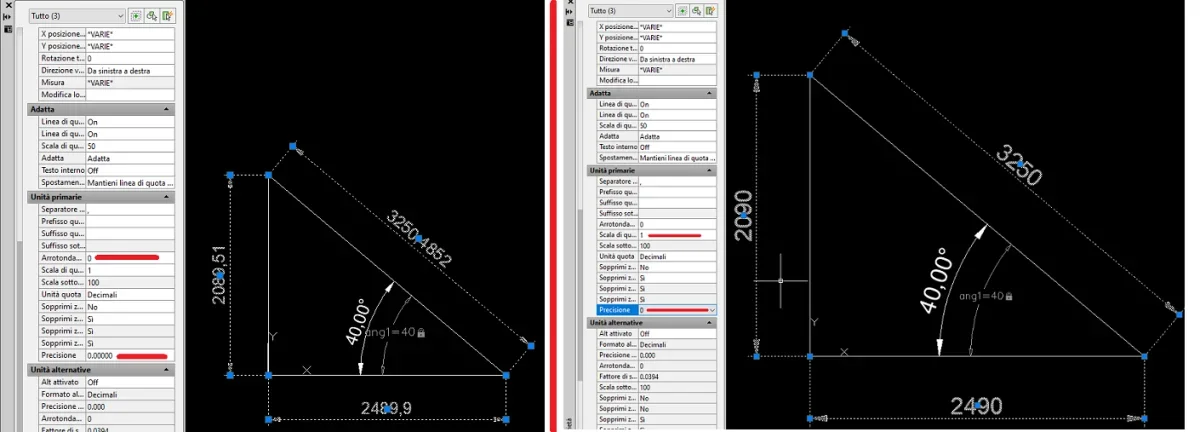Open the 'Tutto (3)' dropdown in left panel
This screenshot has height=432, width=1200.
(74, 16)
